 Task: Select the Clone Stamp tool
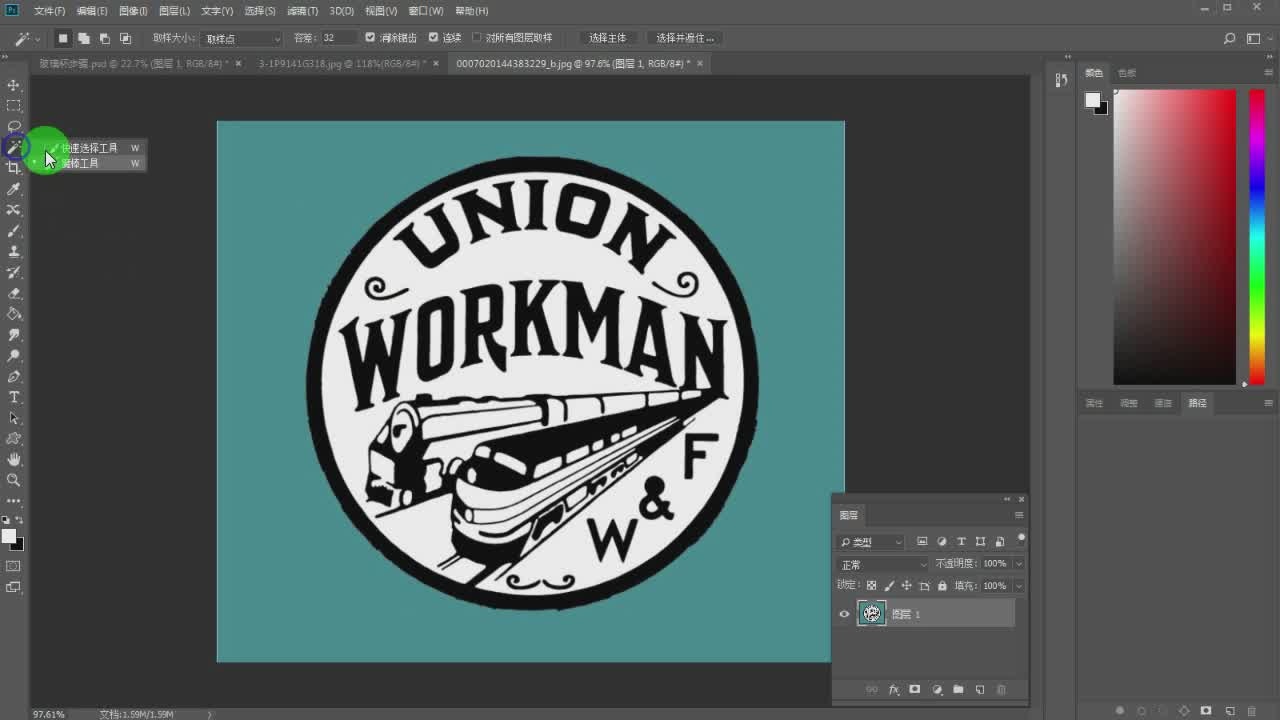tap(14, 252)
